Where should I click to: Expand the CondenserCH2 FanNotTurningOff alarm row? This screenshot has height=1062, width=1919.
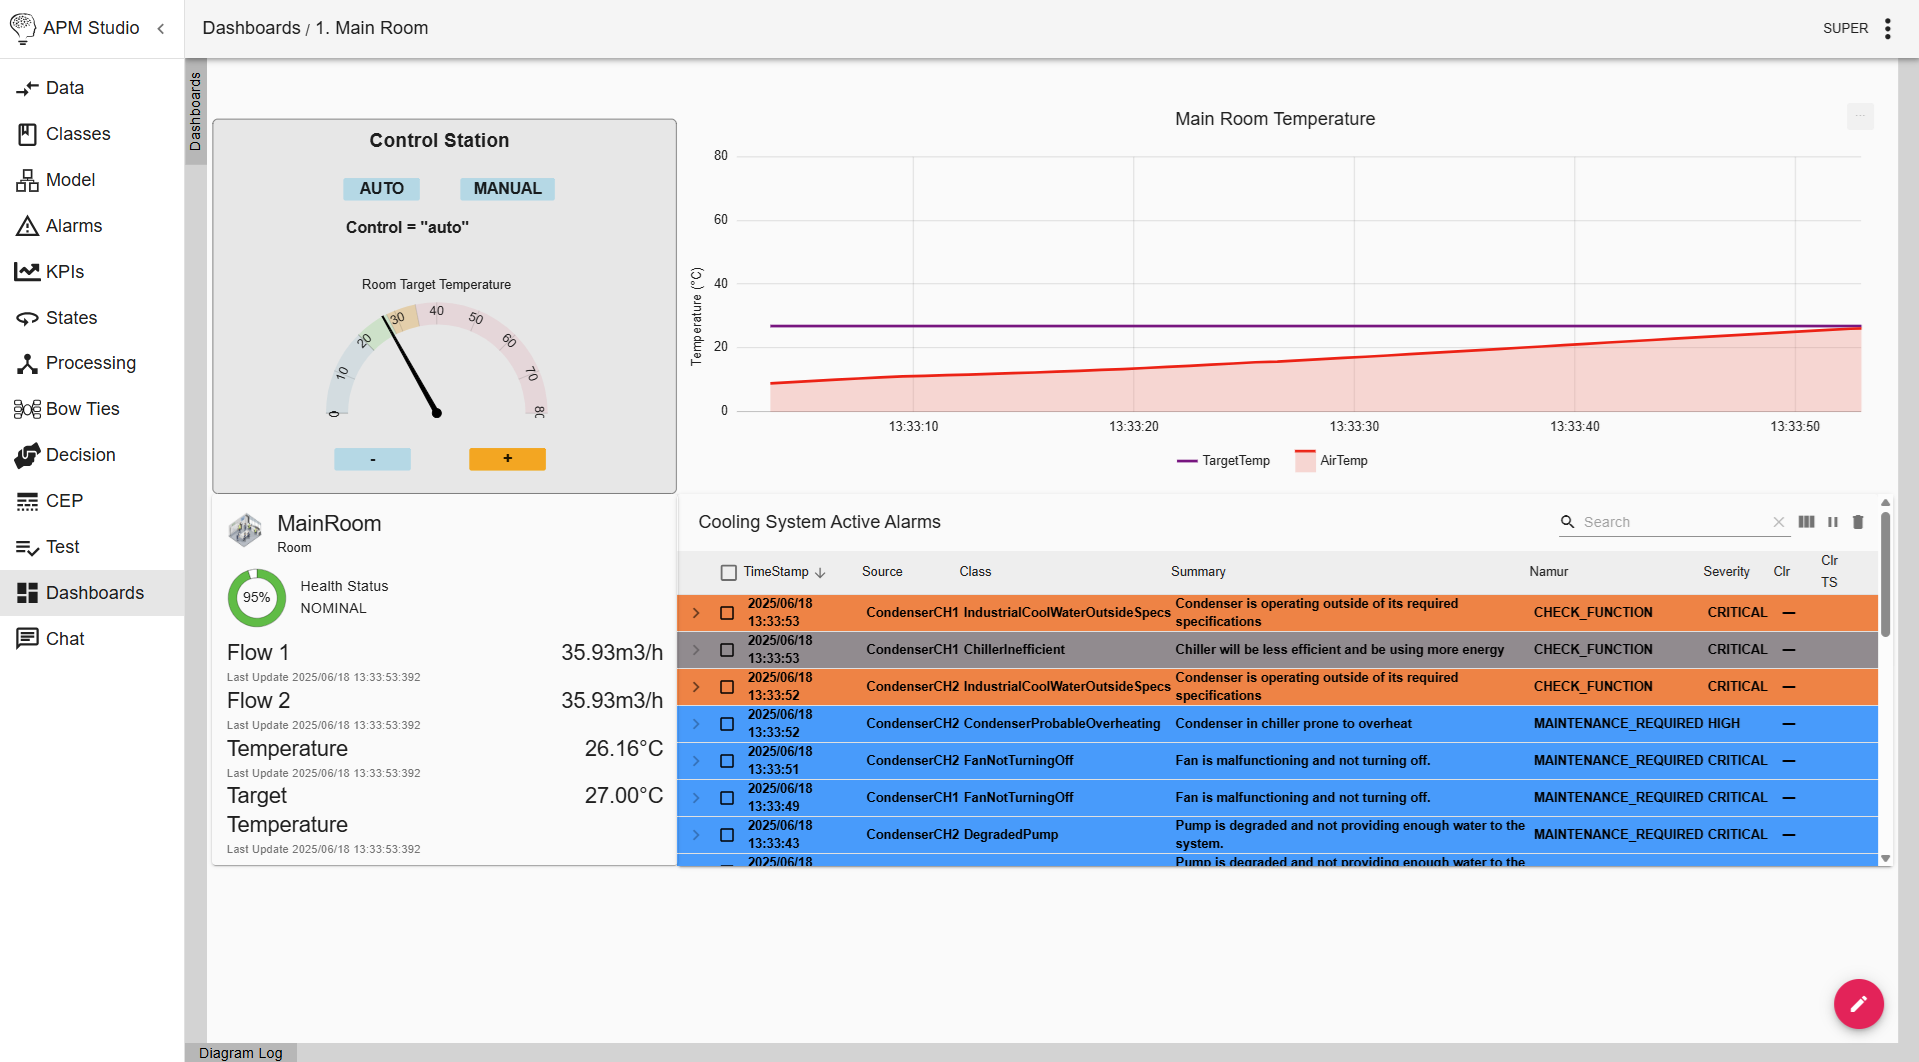[x=696, y=761]
